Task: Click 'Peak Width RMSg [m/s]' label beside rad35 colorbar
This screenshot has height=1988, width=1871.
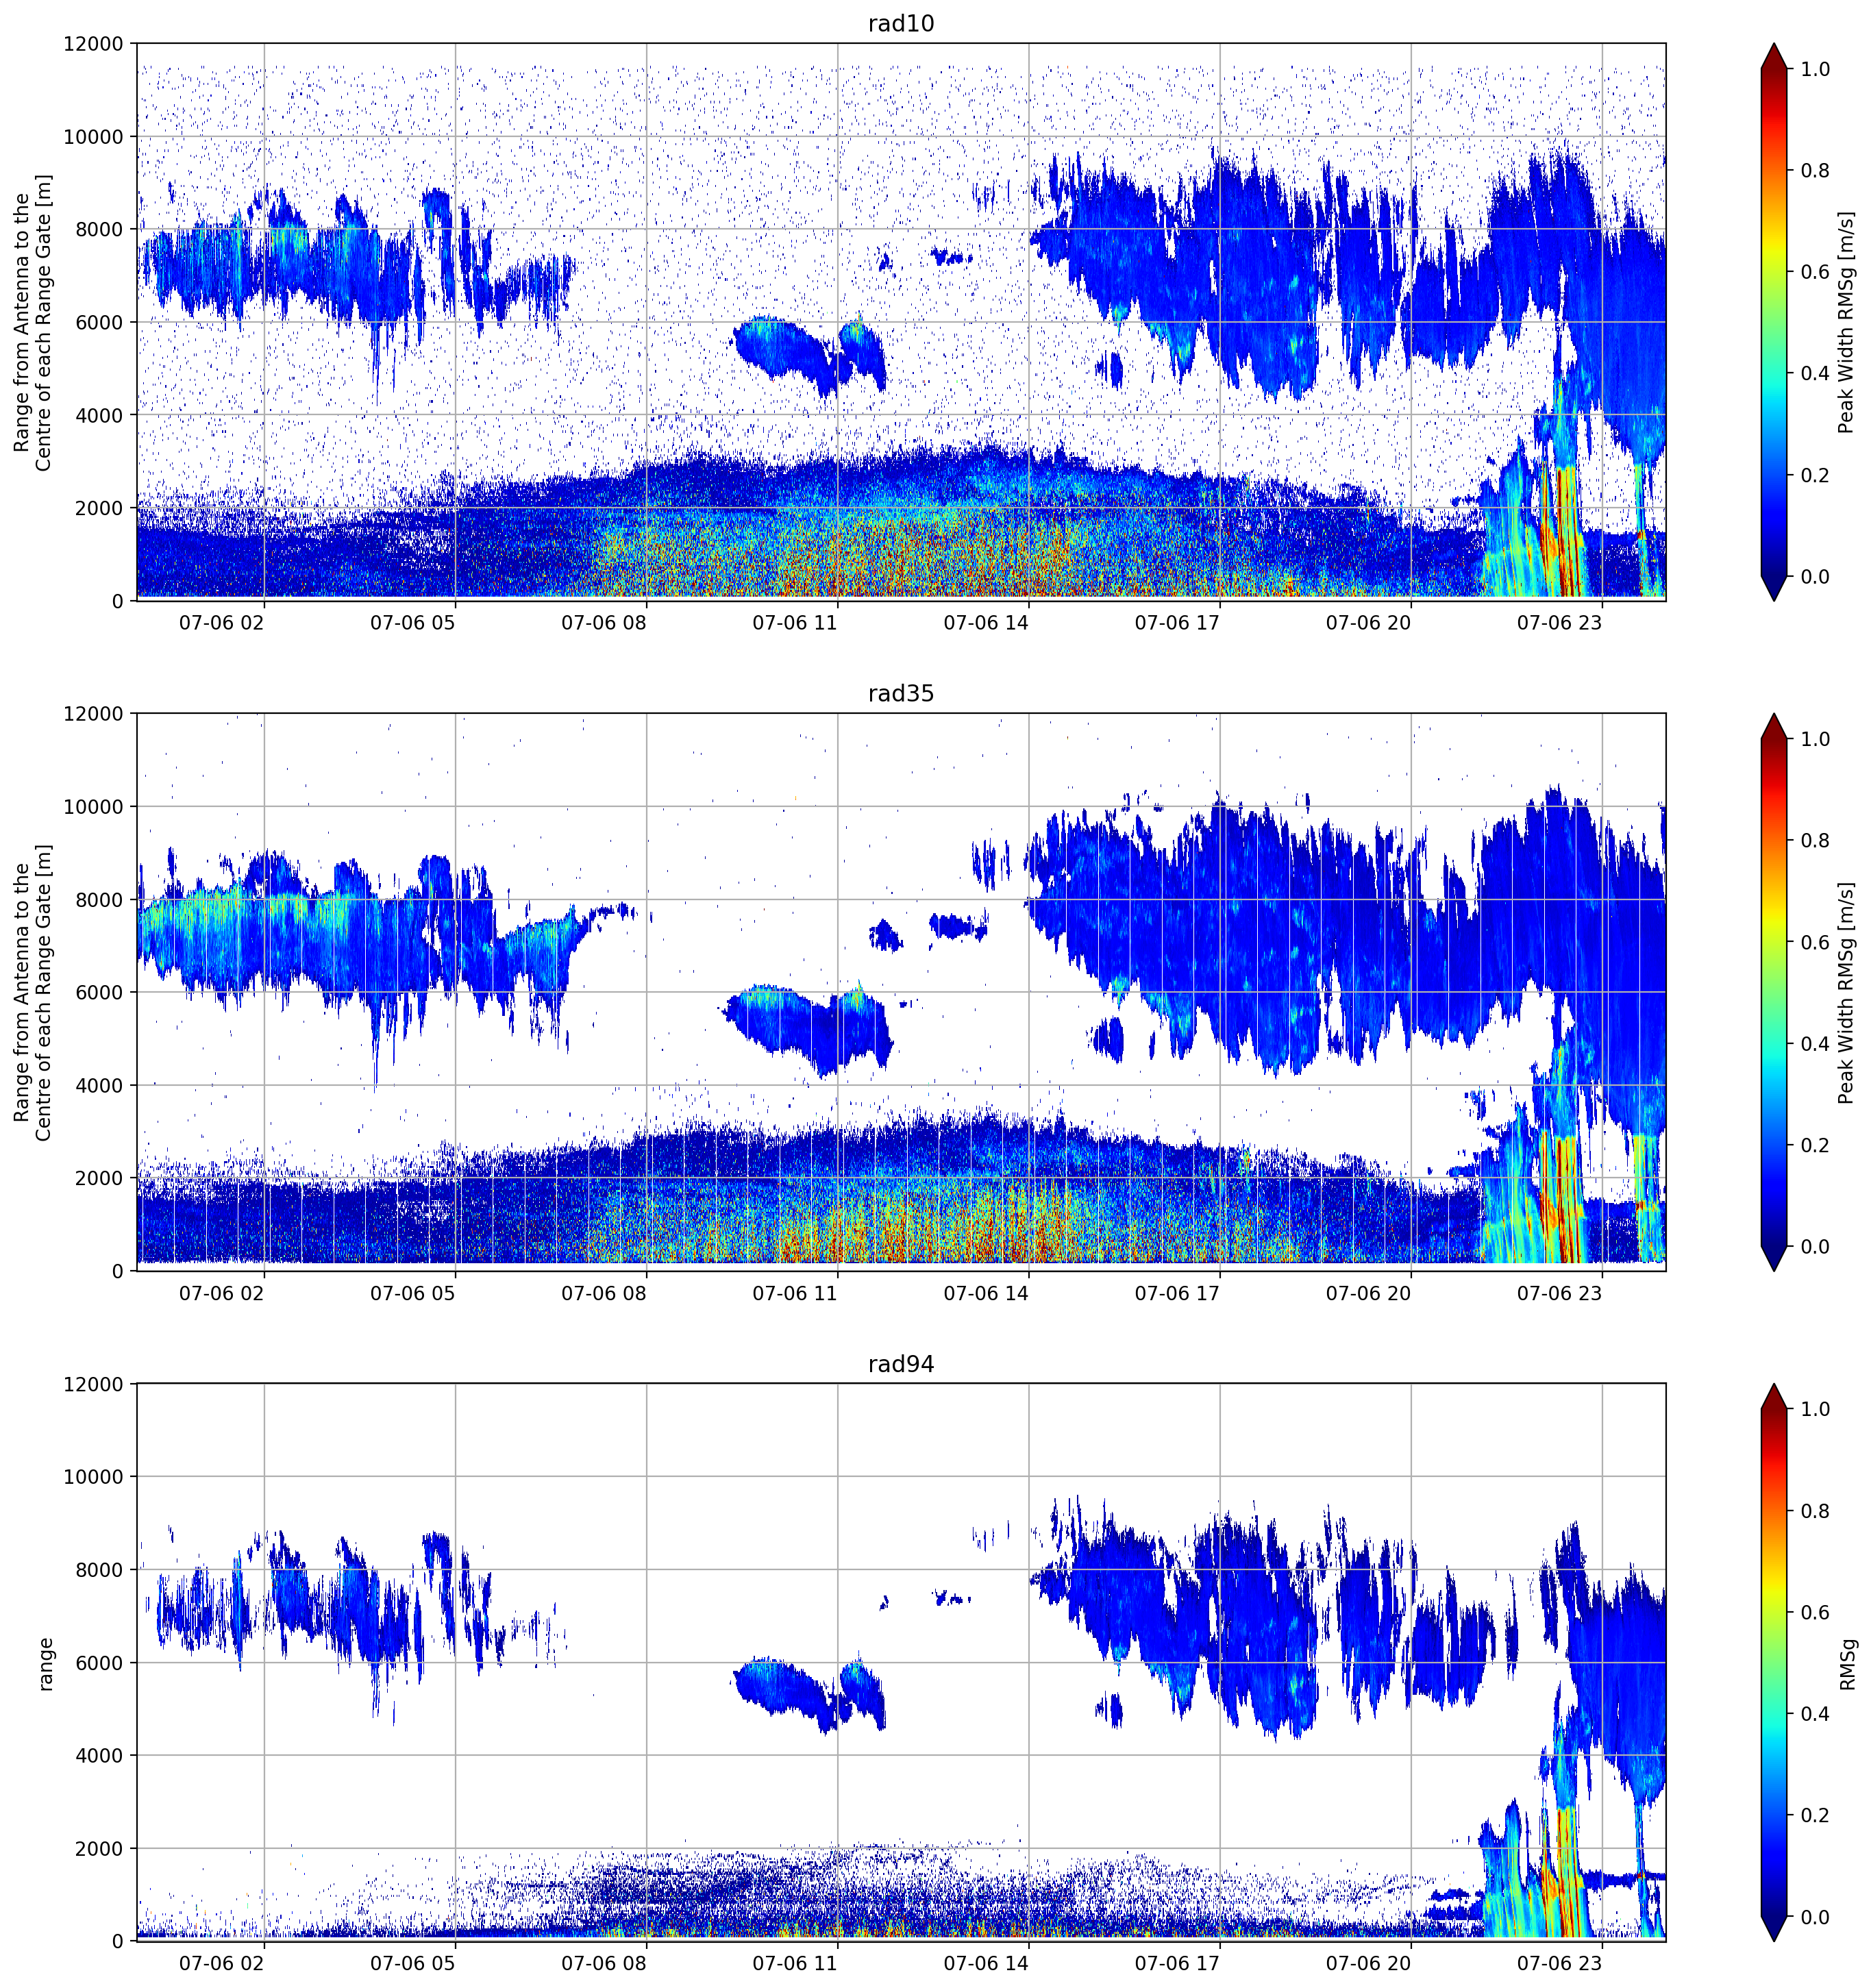Action: point(1846,992)
